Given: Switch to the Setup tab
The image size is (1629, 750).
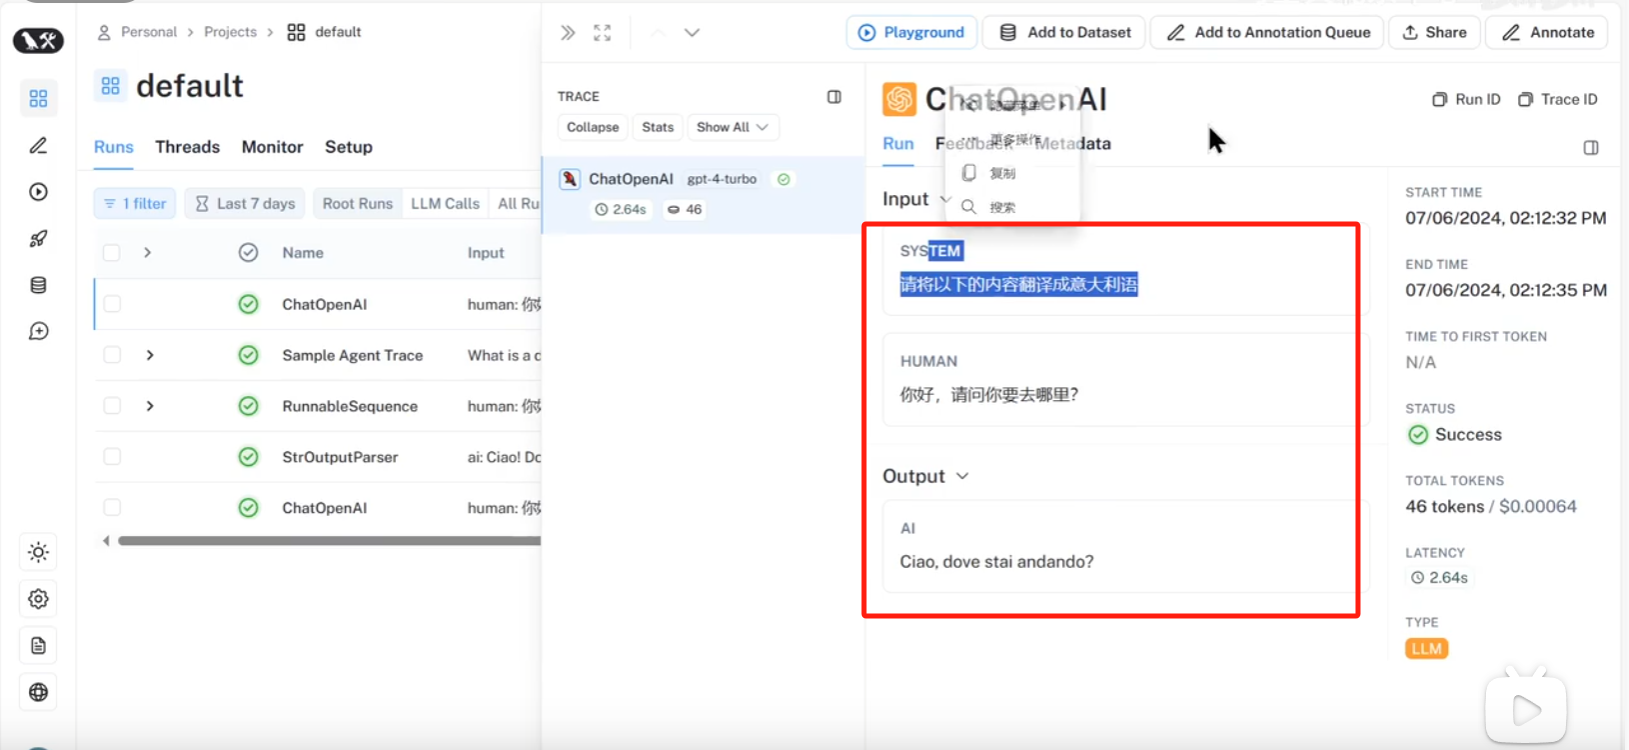Looking at the screenshot, I should [348, 147].
